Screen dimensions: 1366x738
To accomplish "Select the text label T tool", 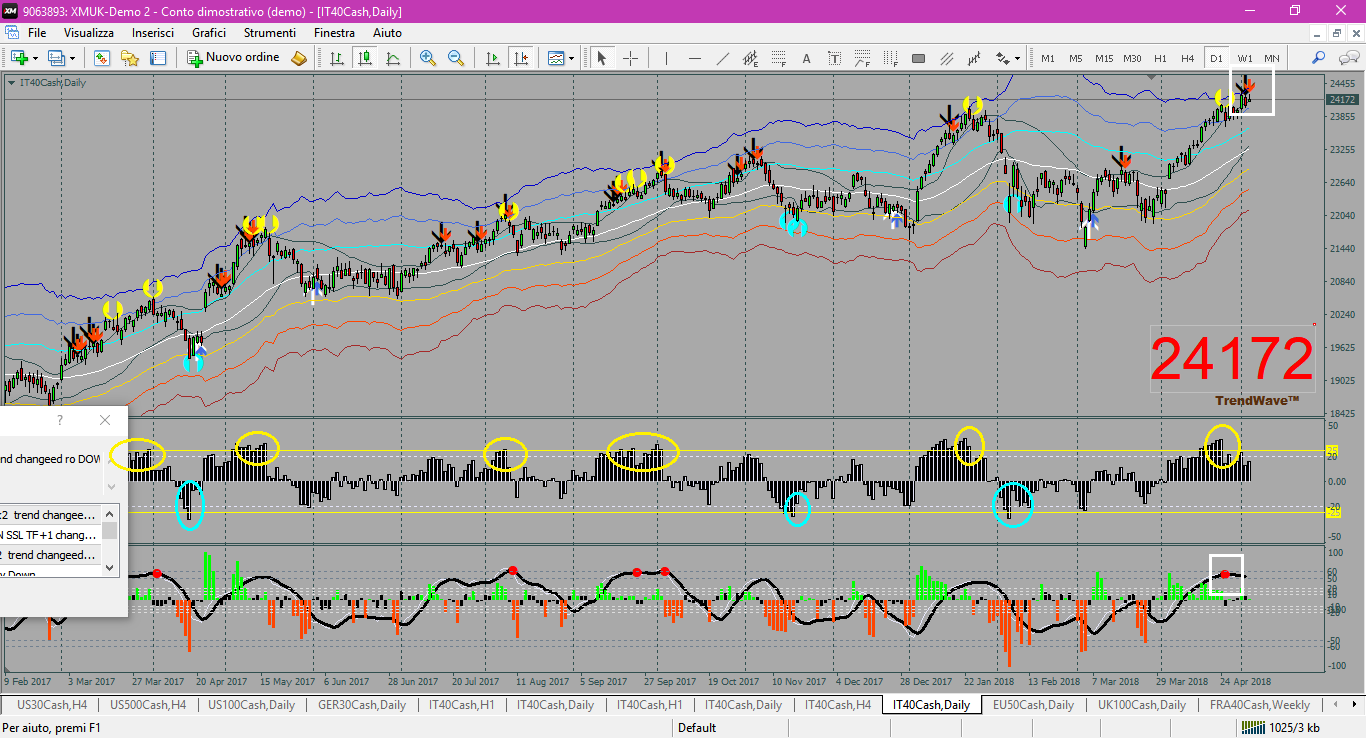I will tap(834, 58).
